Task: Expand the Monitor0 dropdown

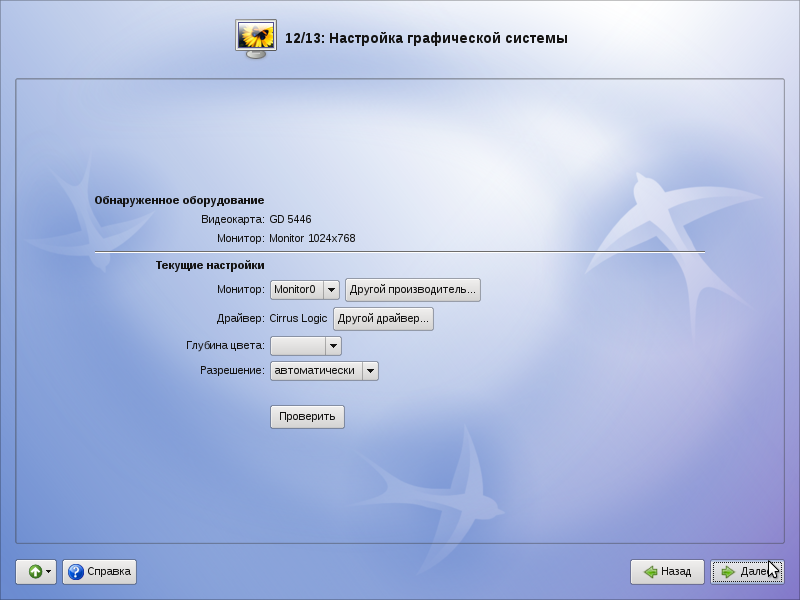Action: point(331,290)
